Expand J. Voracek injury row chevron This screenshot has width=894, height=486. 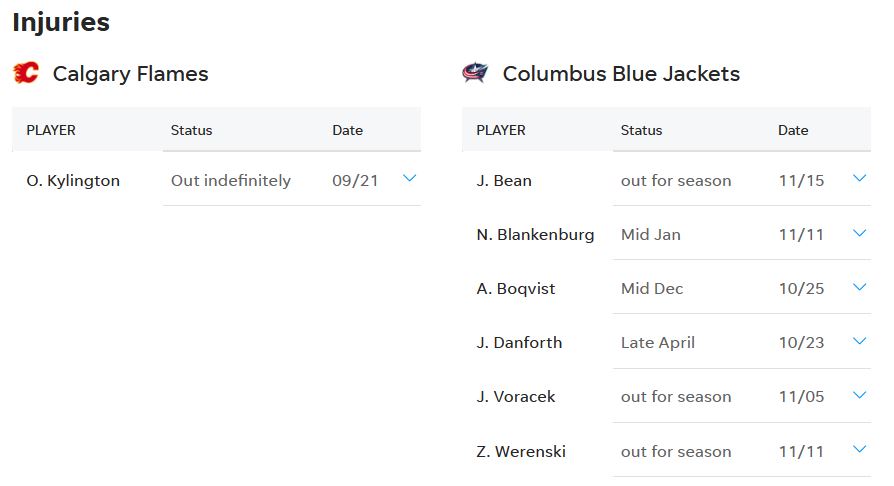859,395
